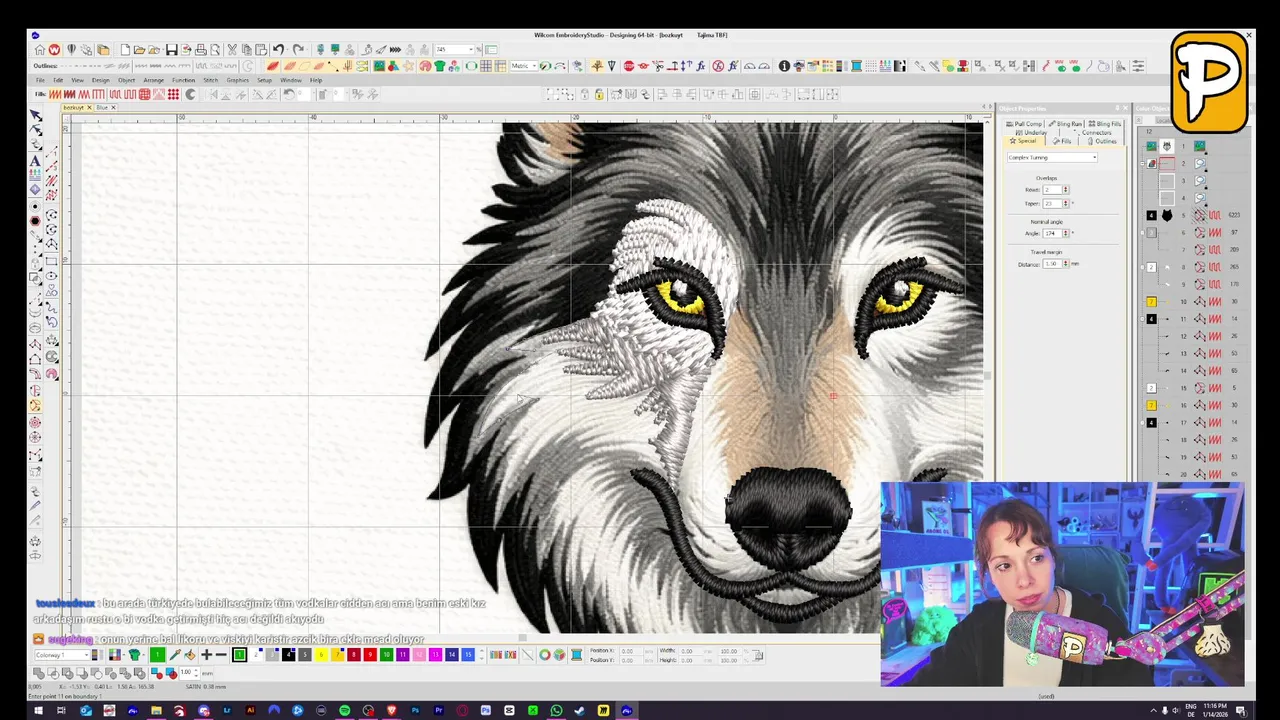Click the minus icon to remove color
The image size is (1280, 720).
click(221, 655)
